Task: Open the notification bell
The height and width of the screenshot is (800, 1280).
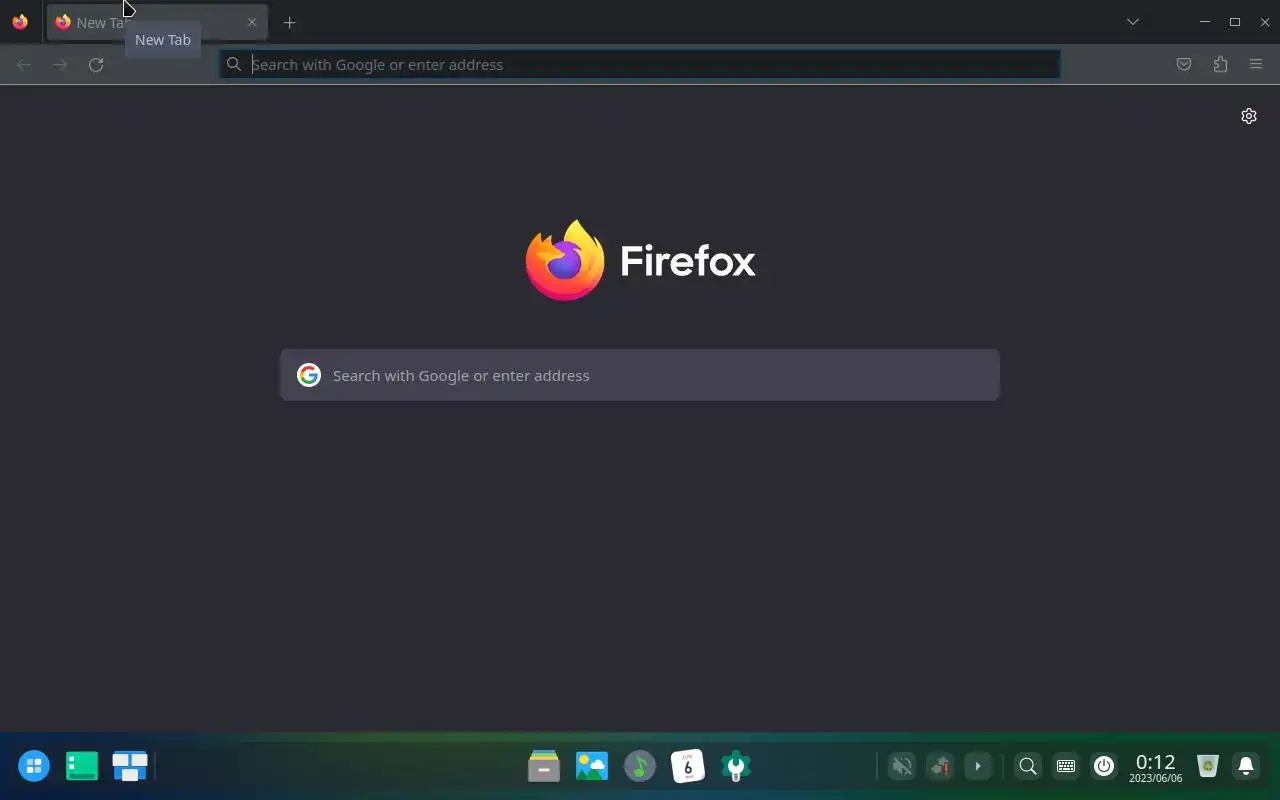Action: click(1246, 766)
